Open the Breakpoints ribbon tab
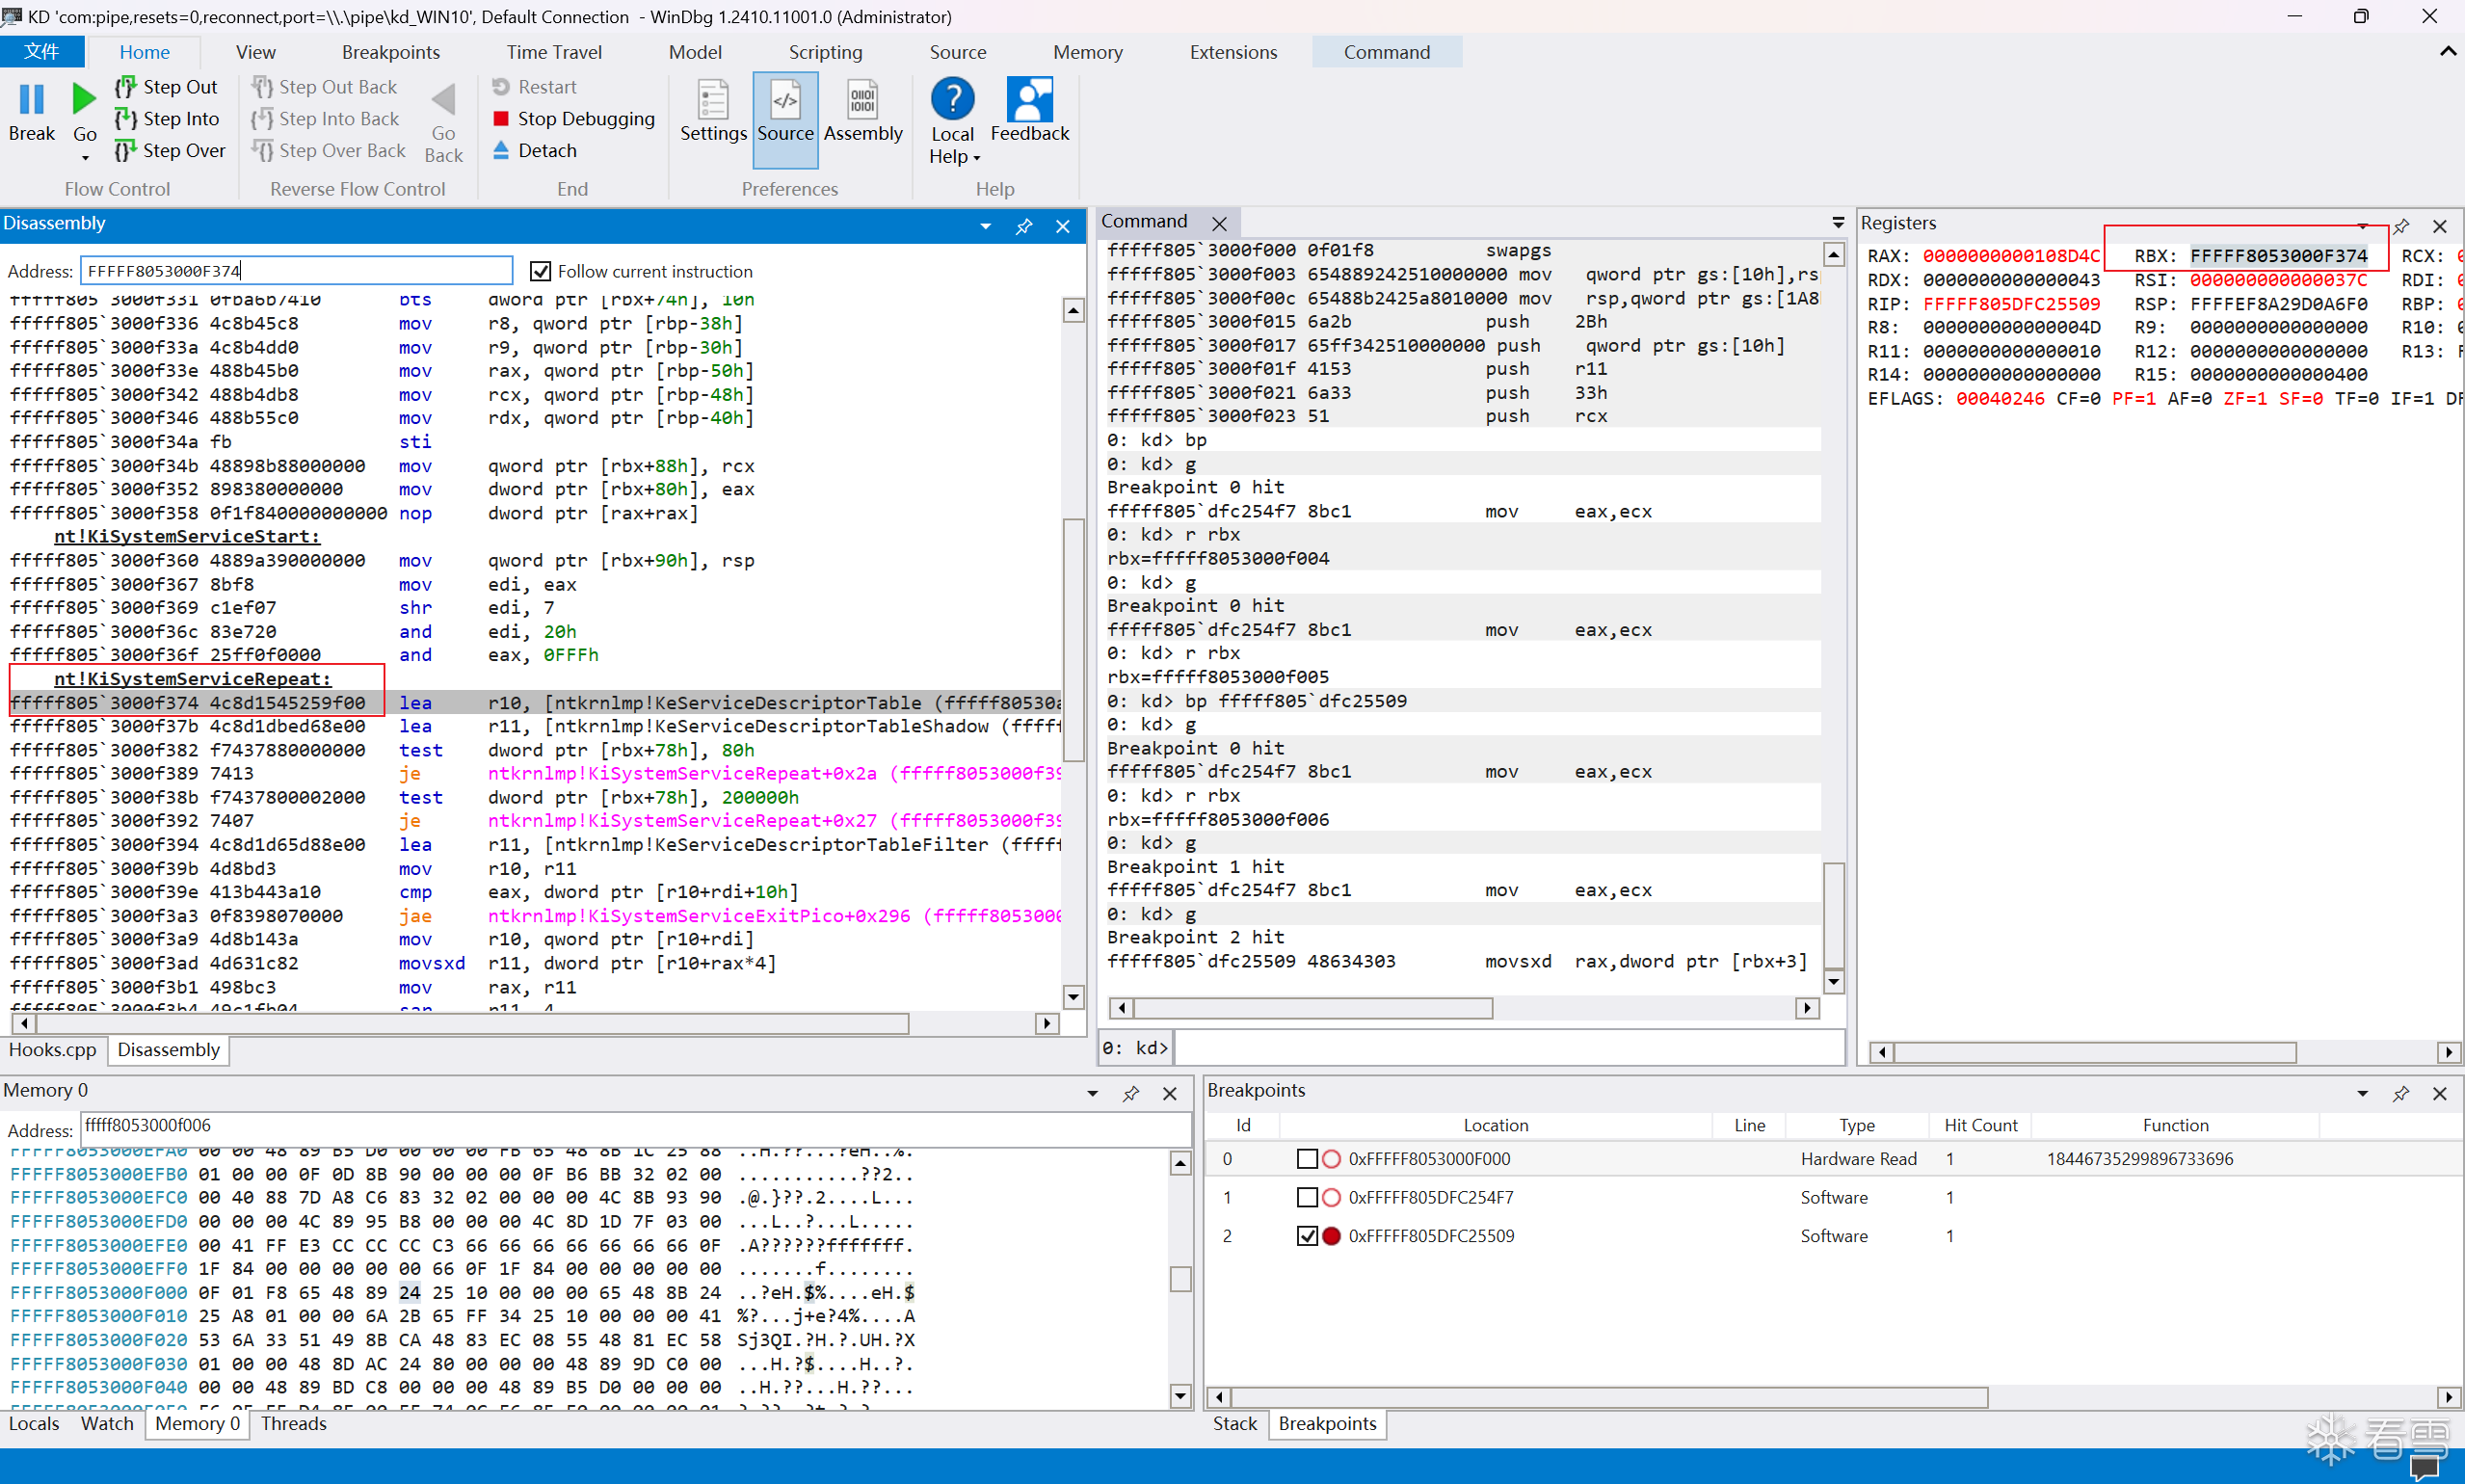Viewport: 2465px width, 1484px height. click(x=390, y=52)
